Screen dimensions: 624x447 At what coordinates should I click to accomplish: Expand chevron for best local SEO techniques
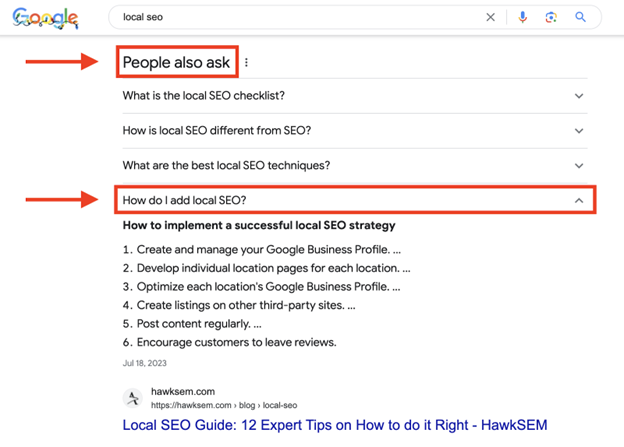click(578, 166)
